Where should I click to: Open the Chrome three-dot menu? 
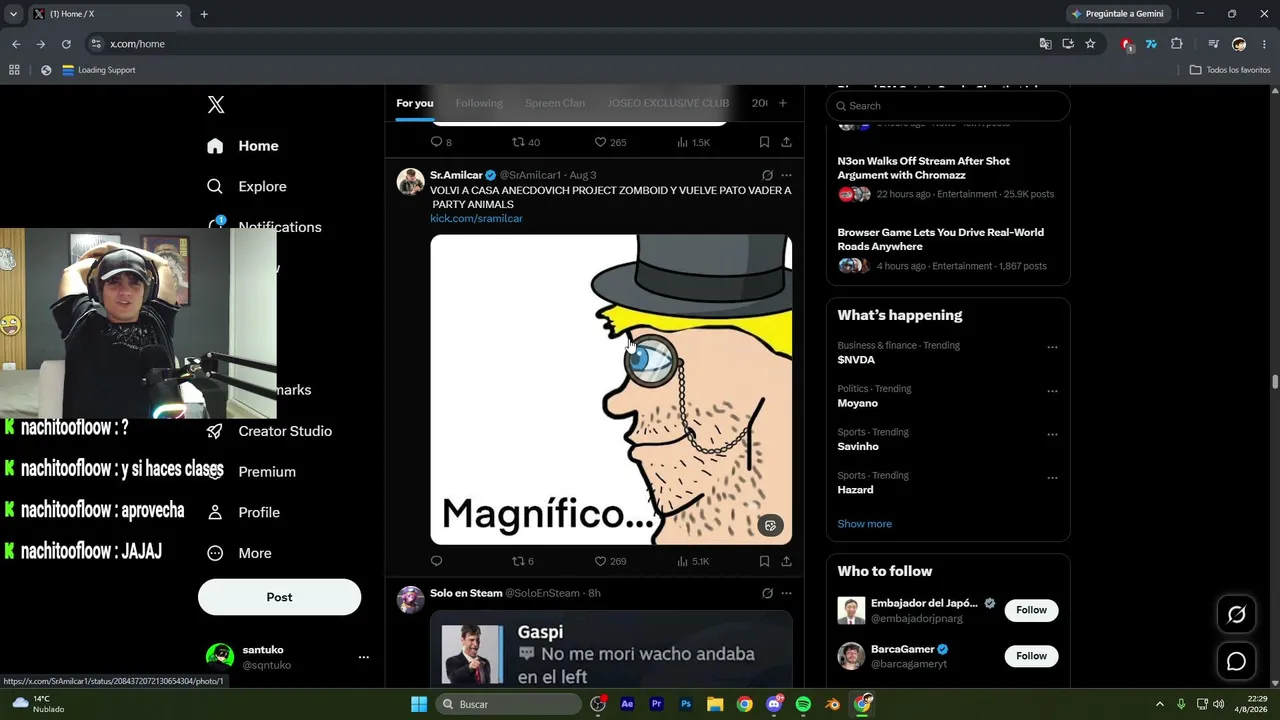click(1264, 44)
